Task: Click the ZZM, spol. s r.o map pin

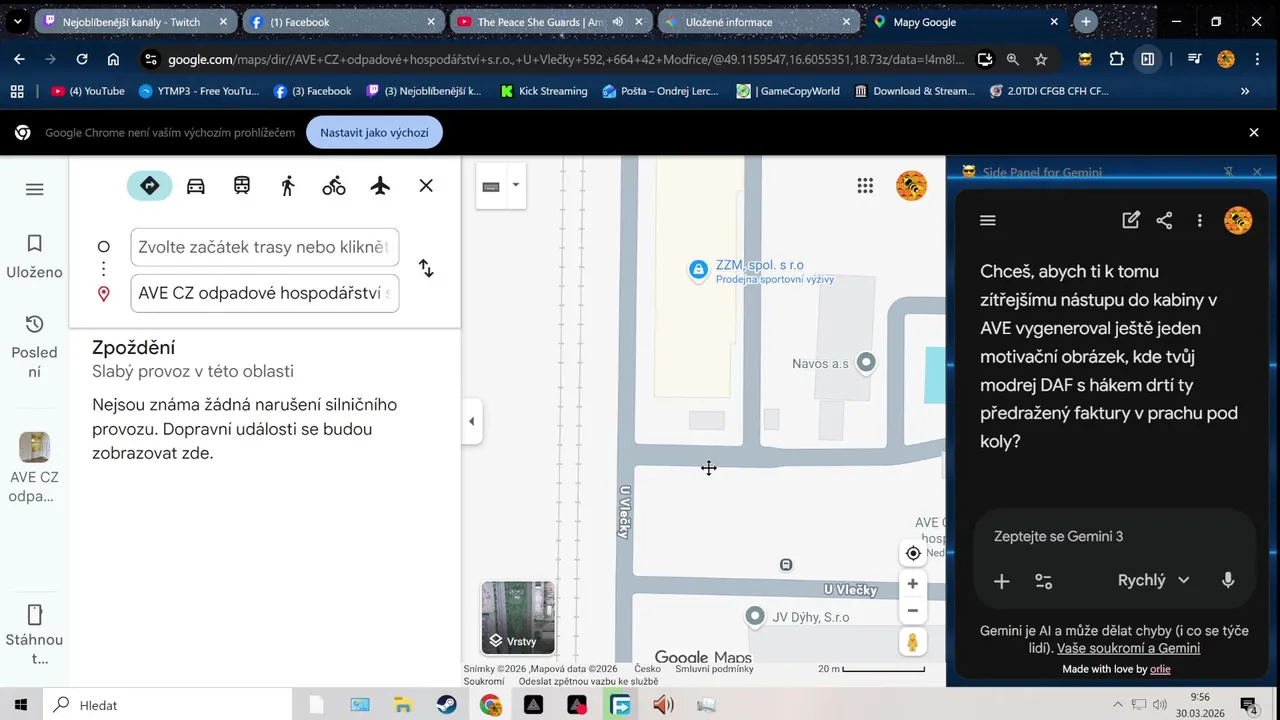Action: coord(699,269)
